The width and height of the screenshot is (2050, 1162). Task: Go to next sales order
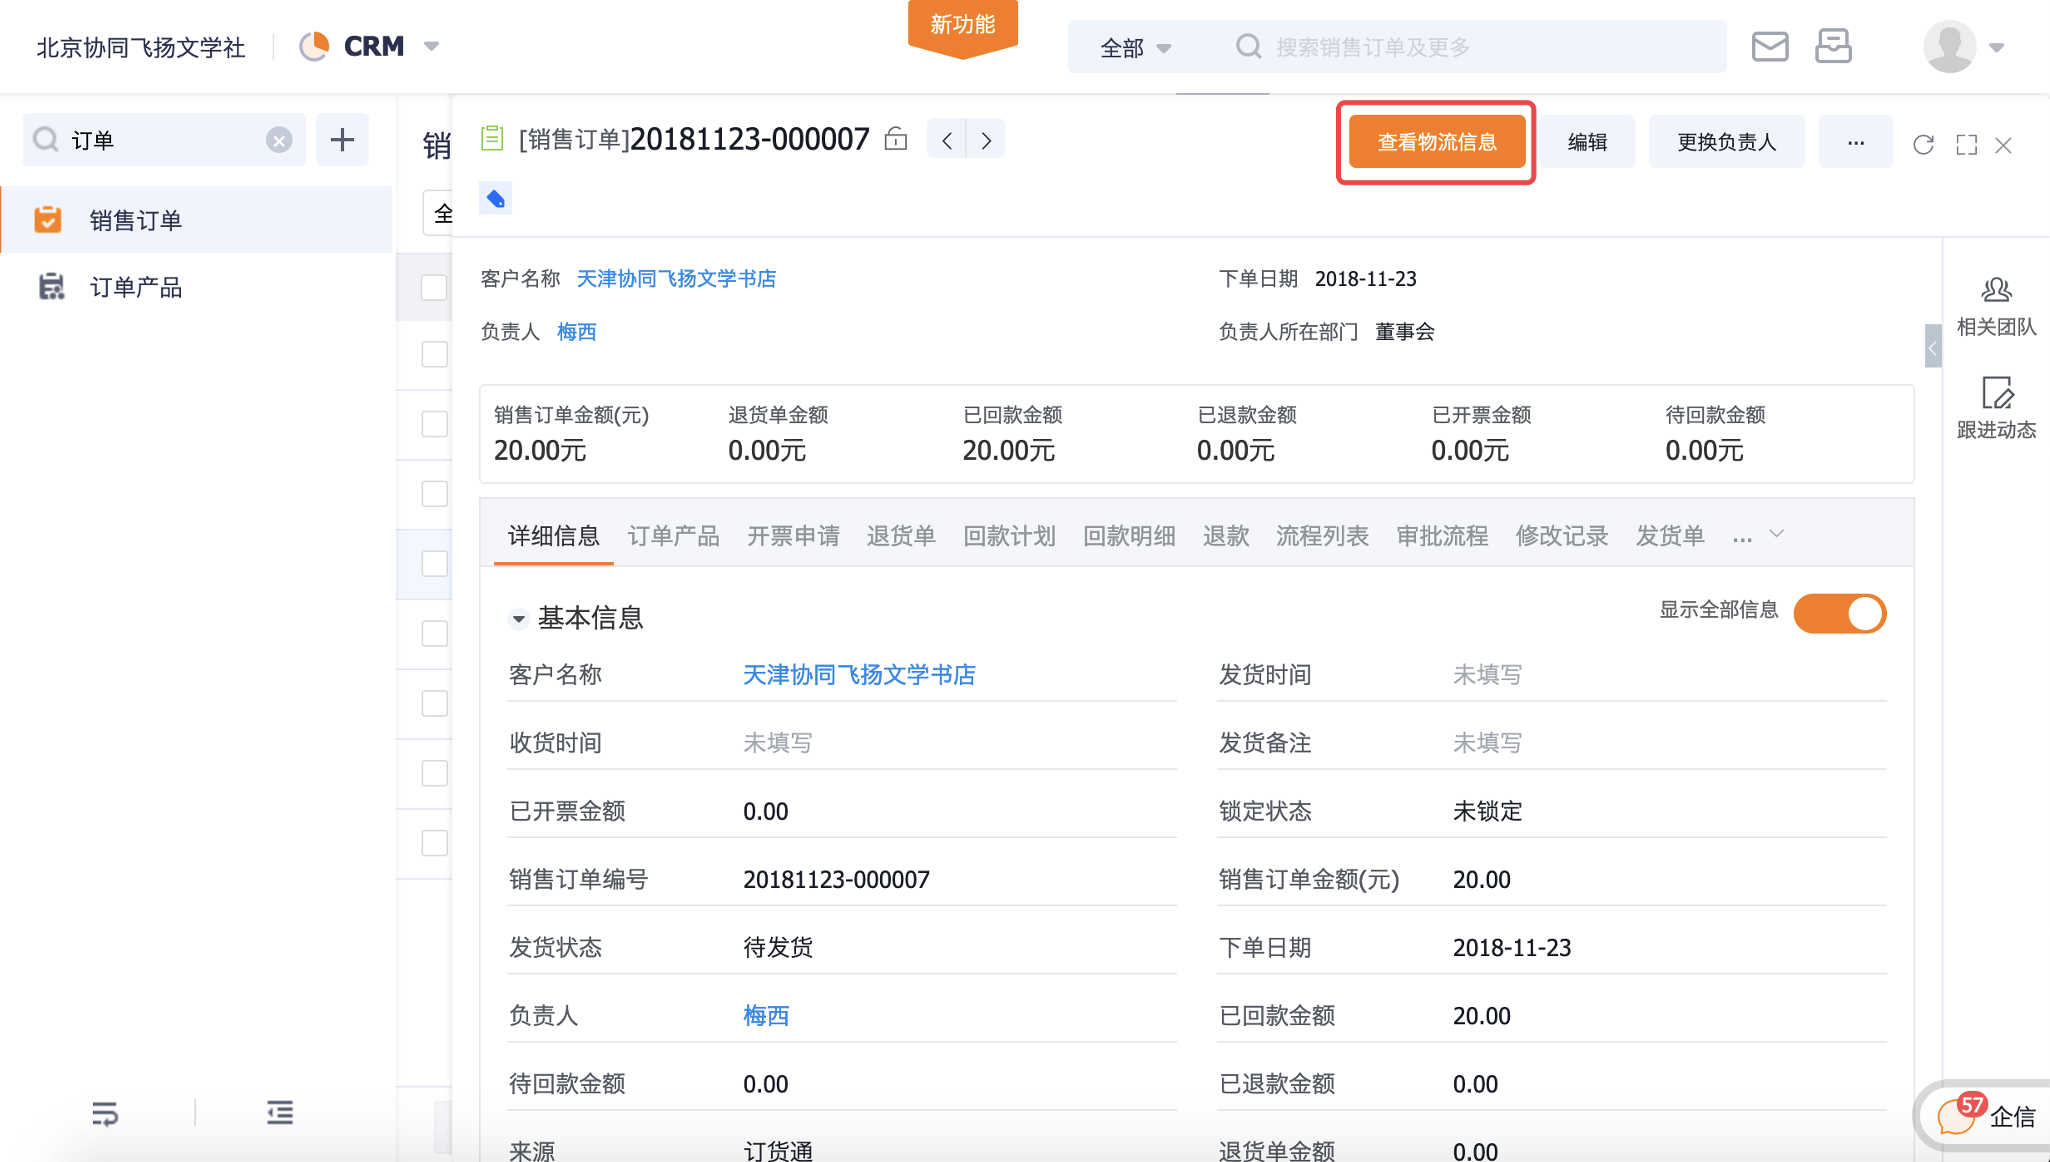(986, 140)
